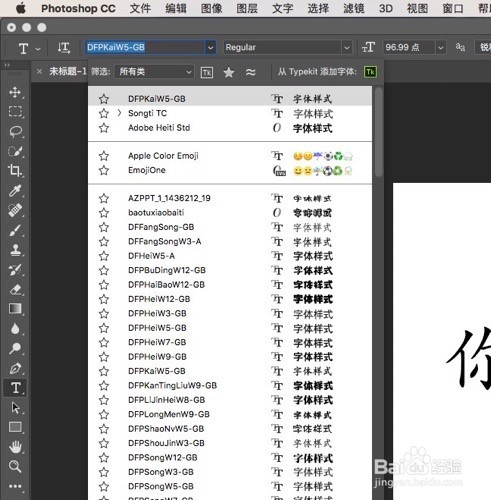
Task: Select the History Brush tool
Action: (15, 269)
